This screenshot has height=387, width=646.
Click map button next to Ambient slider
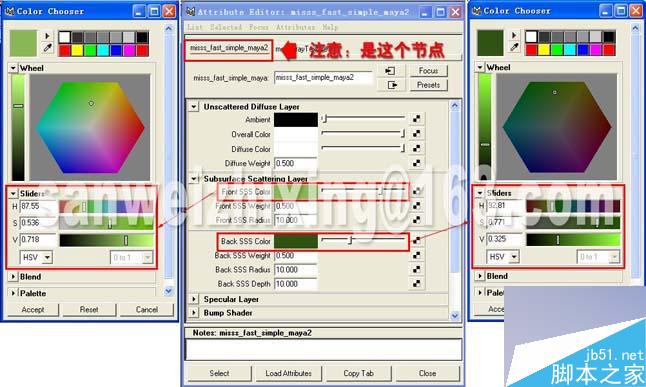pos(417,119)
